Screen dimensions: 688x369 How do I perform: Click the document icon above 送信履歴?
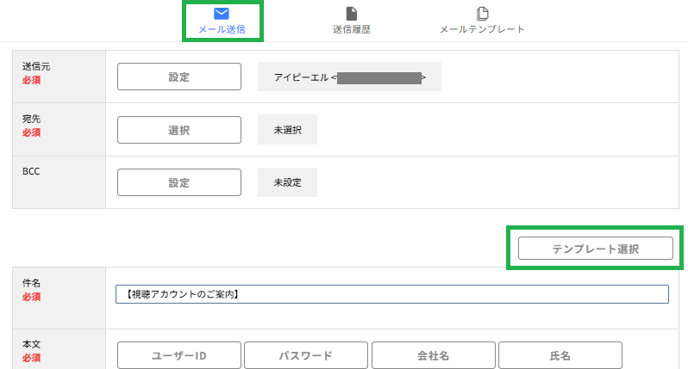click(x=351, y=14)
